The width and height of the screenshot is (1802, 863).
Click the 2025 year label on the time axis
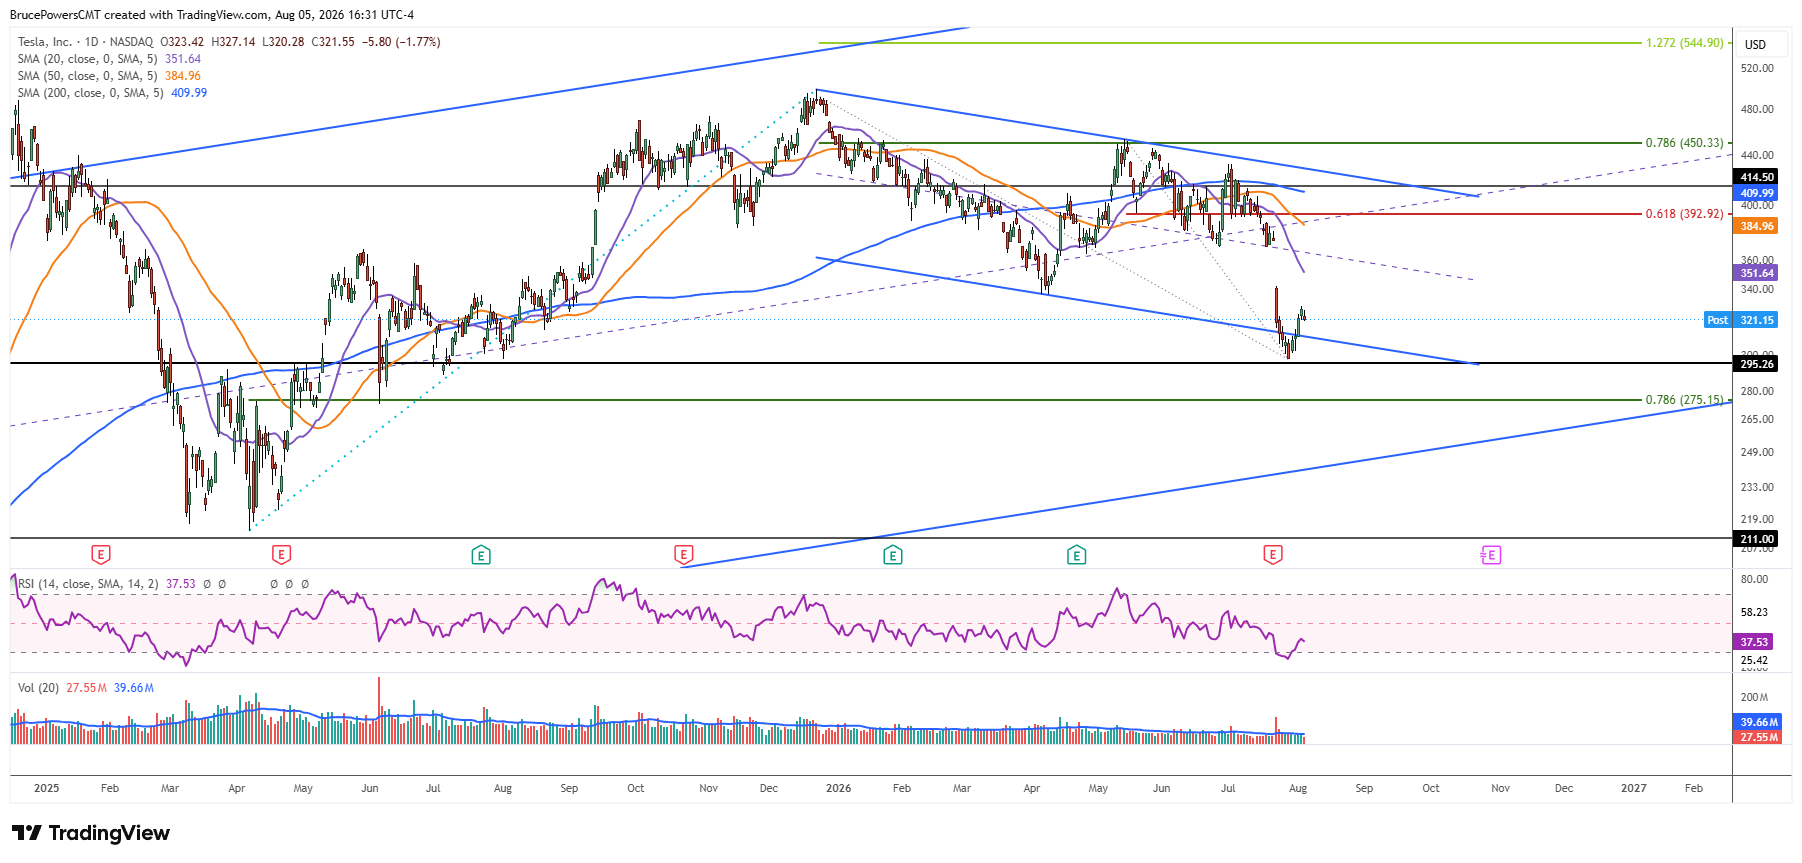pos(46,788)
